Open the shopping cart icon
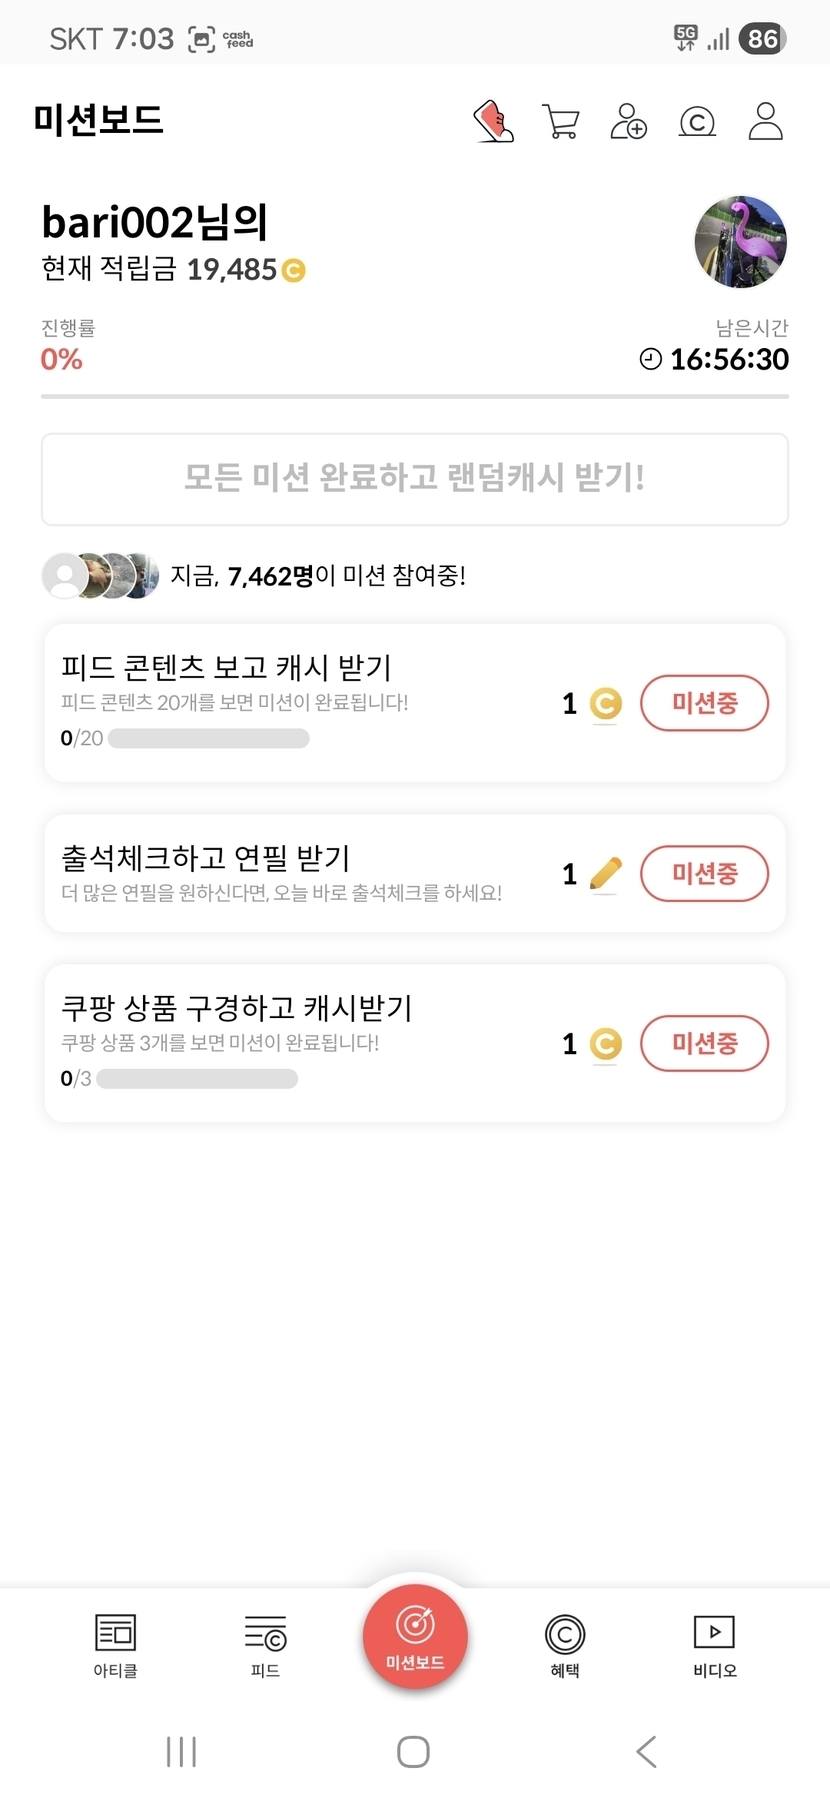Image resolution: width=830 pixels, height=1798 pixels. 561,122
